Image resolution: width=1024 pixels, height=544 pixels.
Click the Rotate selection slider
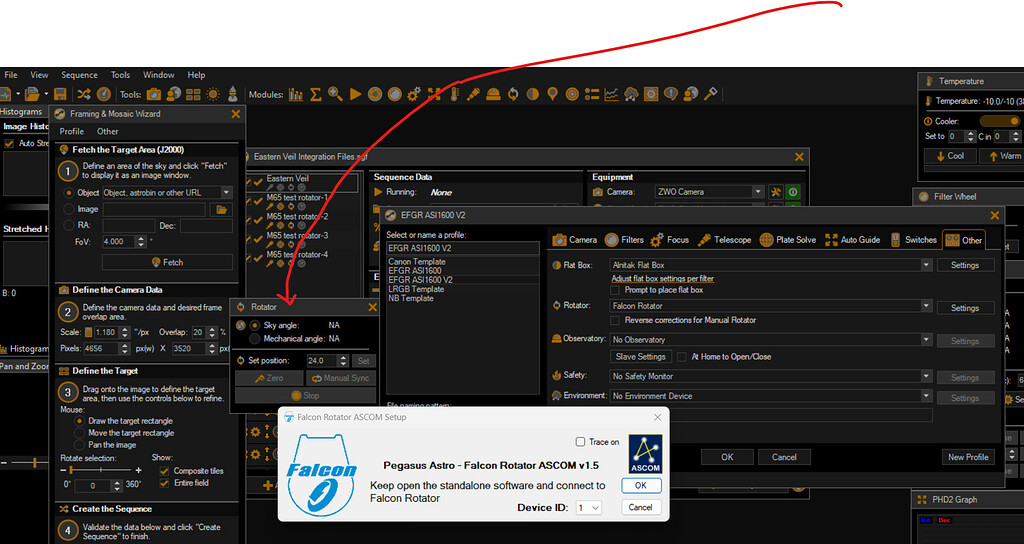101,470
